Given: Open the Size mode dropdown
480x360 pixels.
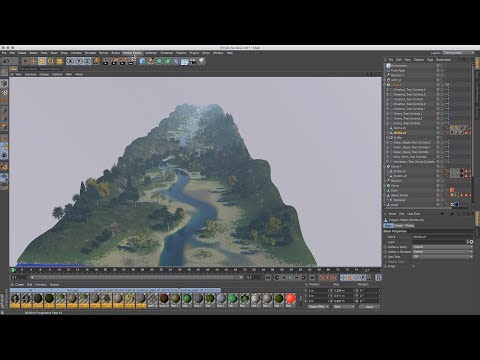Looking at the screenshot, I should pos(344,306).
